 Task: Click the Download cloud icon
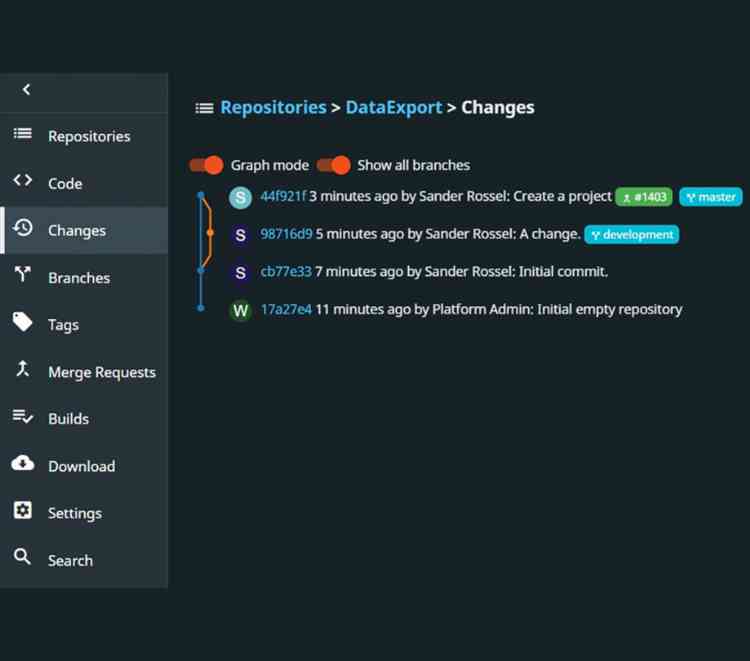(22, 464)
